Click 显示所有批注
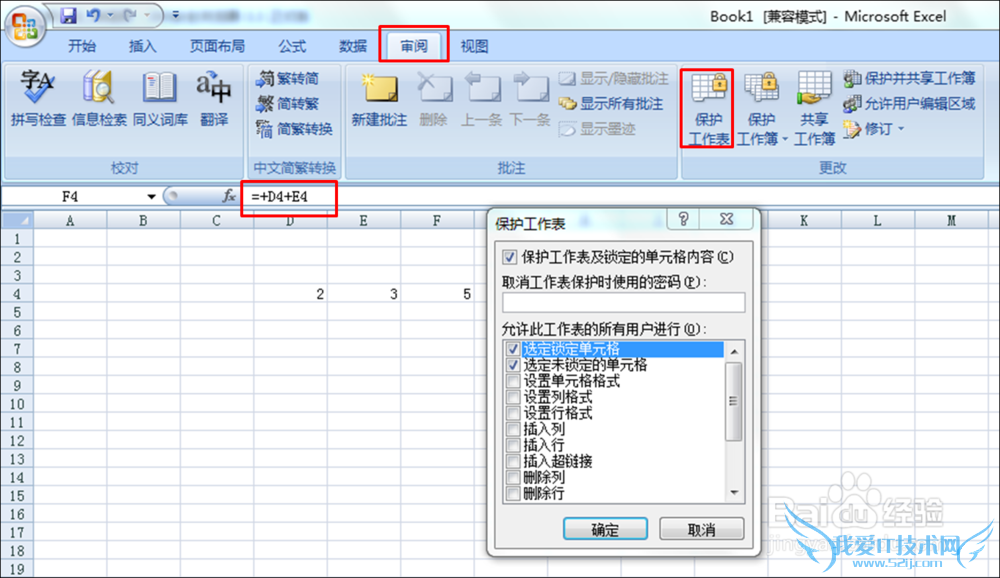 (x=610, y=103)
